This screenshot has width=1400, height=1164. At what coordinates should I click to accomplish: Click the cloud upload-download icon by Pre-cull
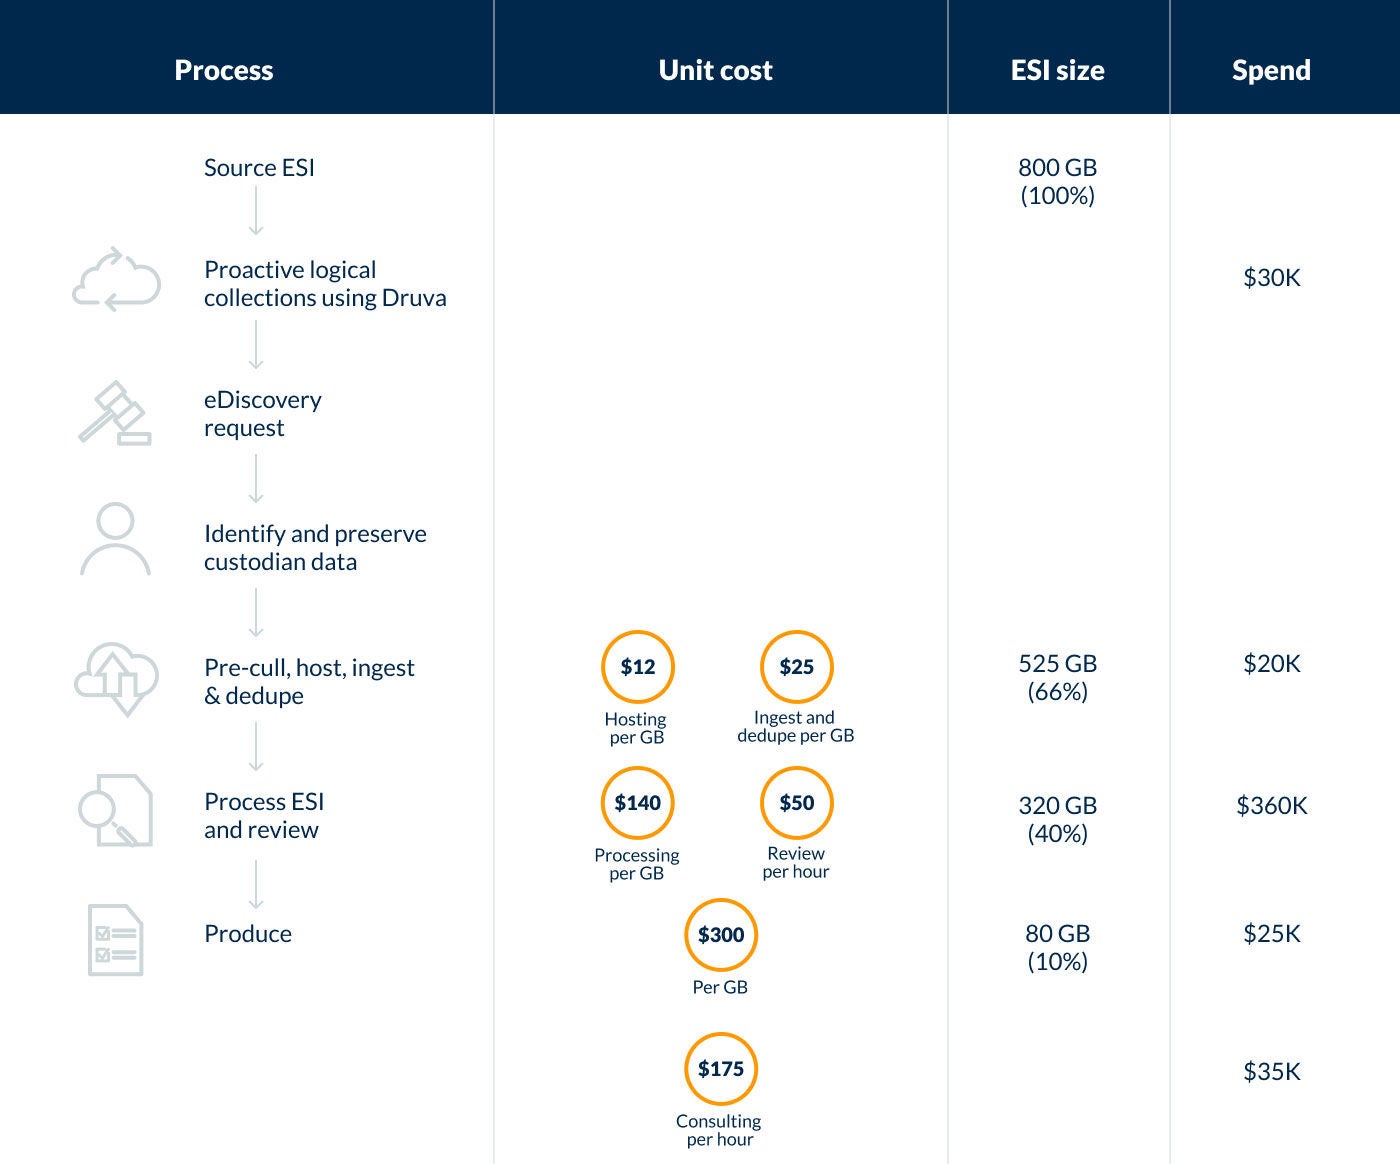[x=116, y=678]
